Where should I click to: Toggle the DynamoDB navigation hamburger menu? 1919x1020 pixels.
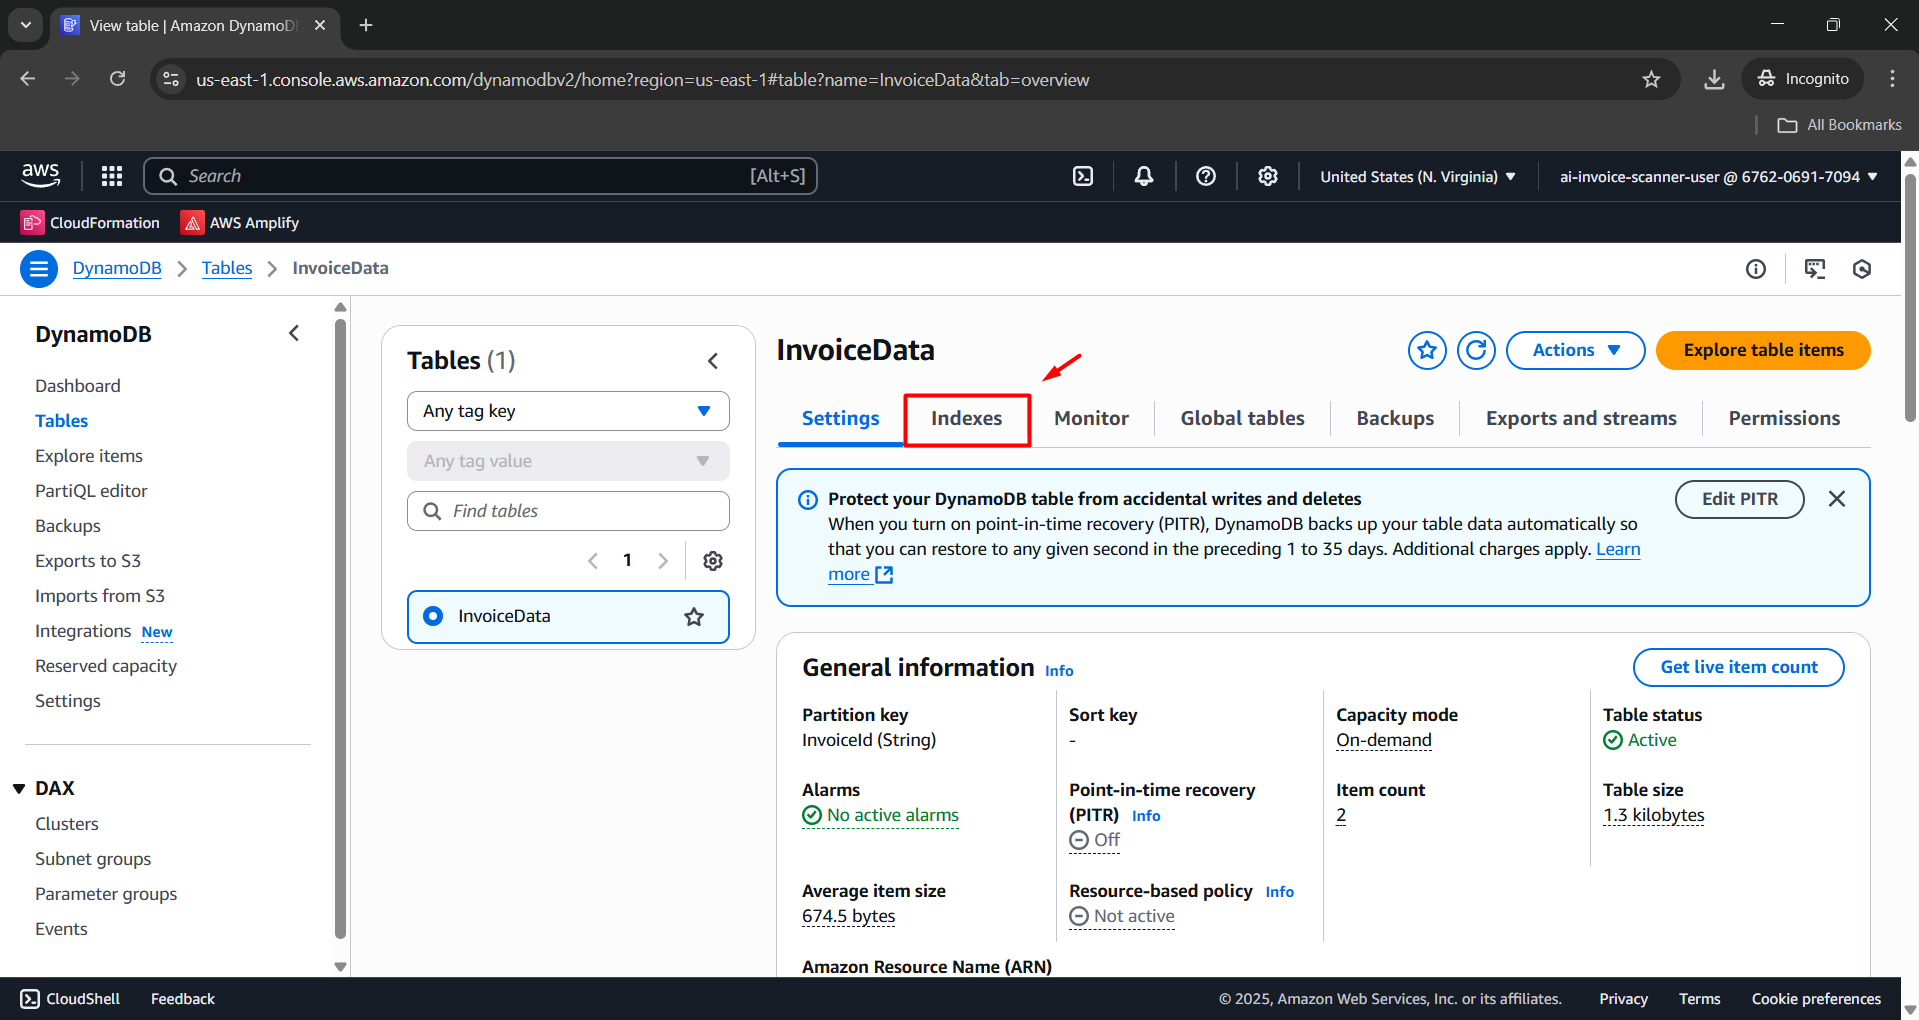pyautogui.click(x=39, y=268)
